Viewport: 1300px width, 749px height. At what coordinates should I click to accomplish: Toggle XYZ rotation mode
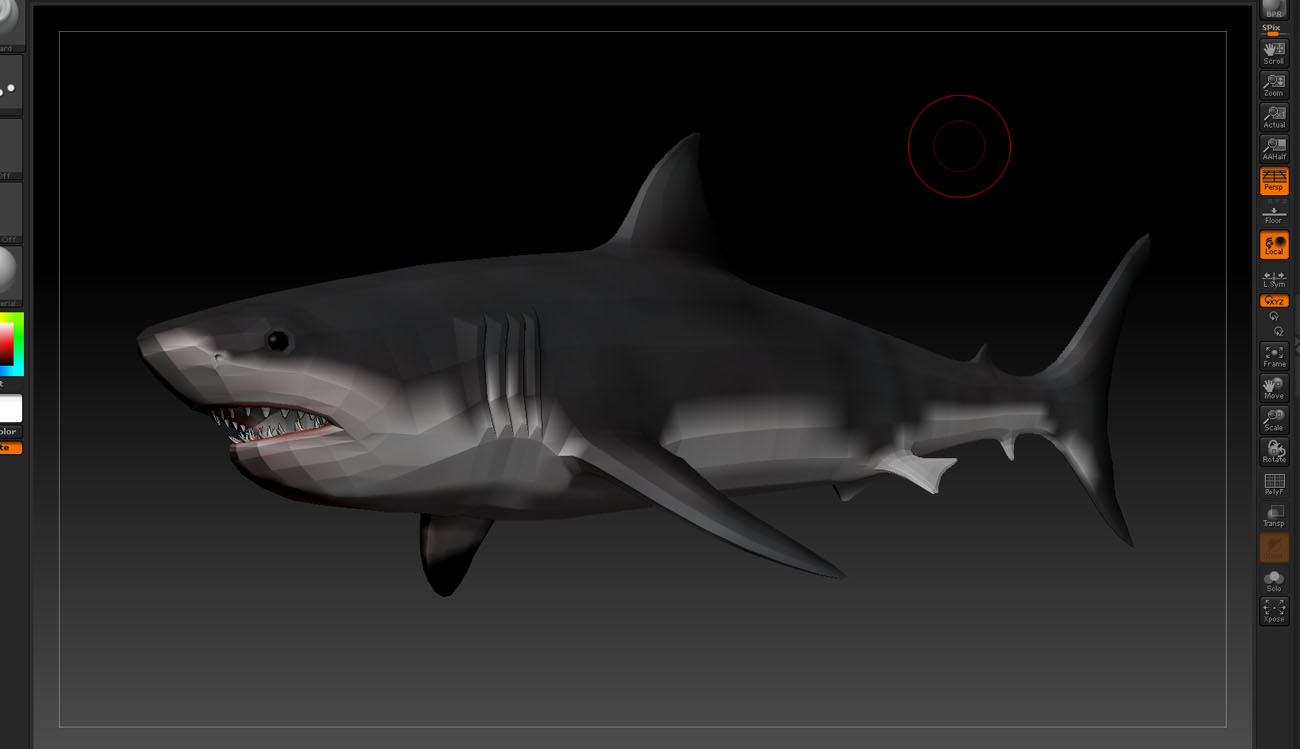(x=1273, y=301)
